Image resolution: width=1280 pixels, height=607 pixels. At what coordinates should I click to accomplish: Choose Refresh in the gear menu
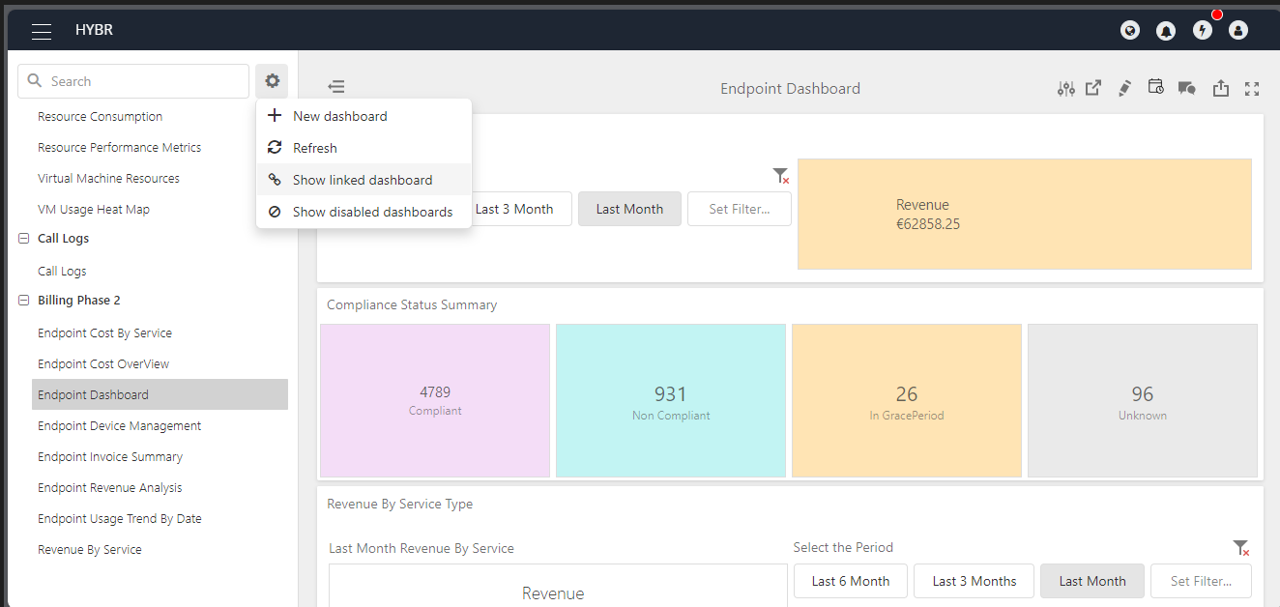364,148
